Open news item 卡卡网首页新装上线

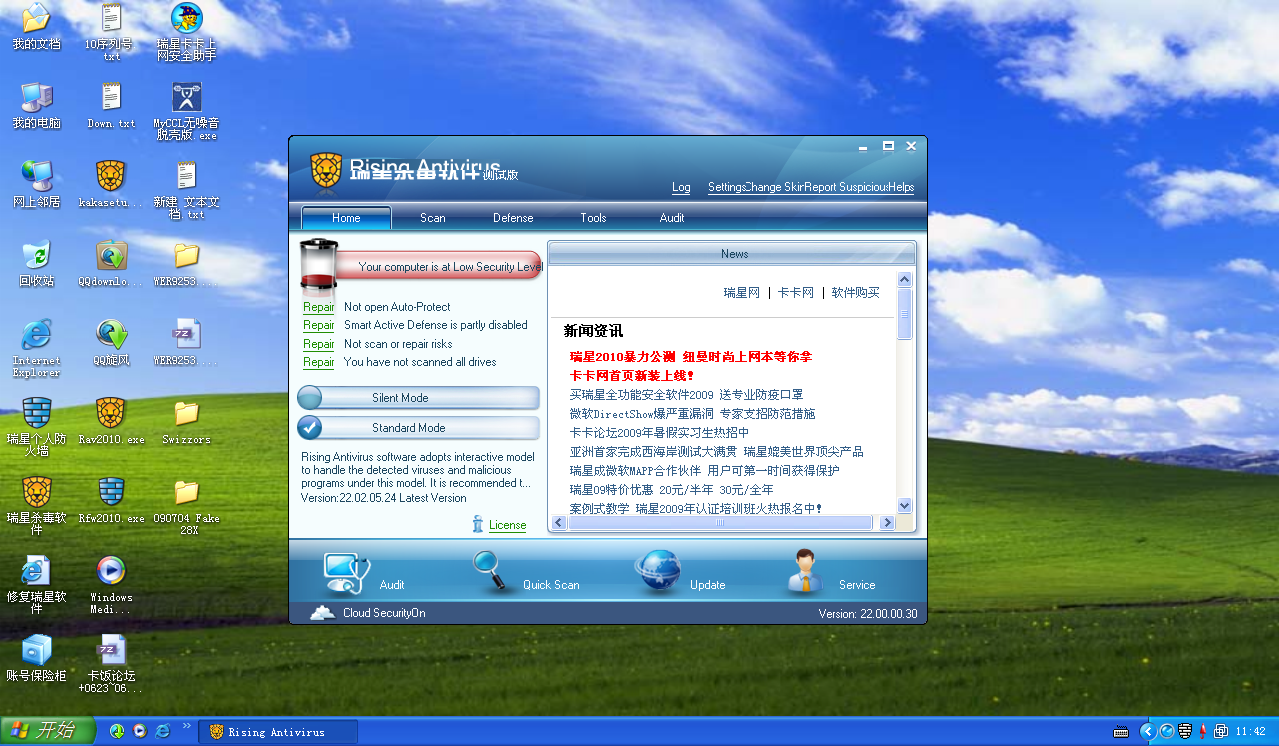click(x=632, y=375)
